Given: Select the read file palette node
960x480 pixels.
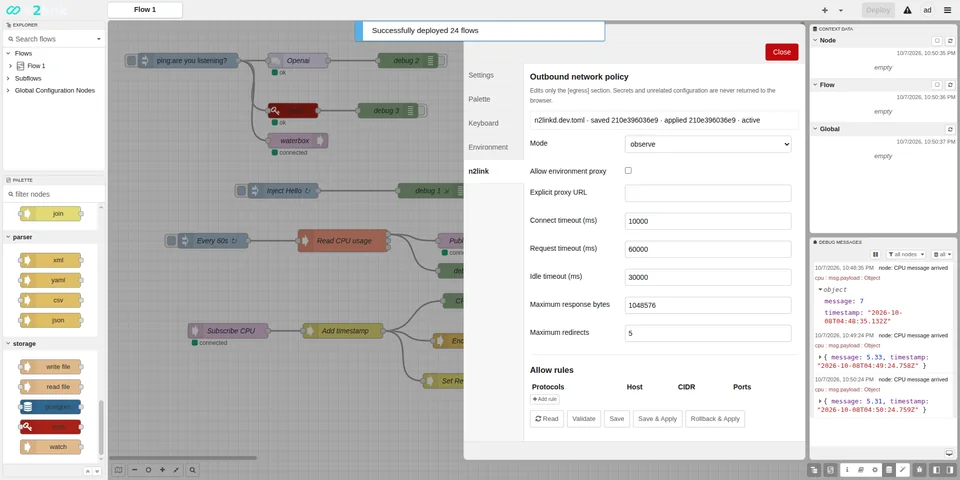Looking at the screenshot, I should pyautogui.click(x=51, y=387).
